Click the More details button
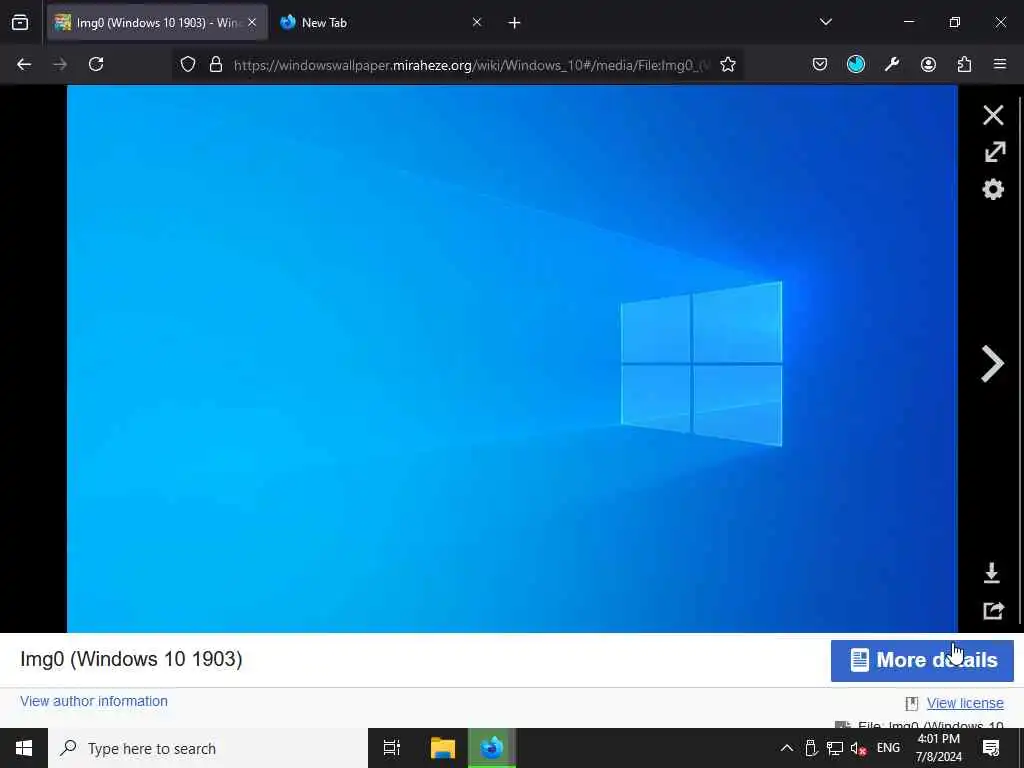1024x768 pixels. [921, 660]
